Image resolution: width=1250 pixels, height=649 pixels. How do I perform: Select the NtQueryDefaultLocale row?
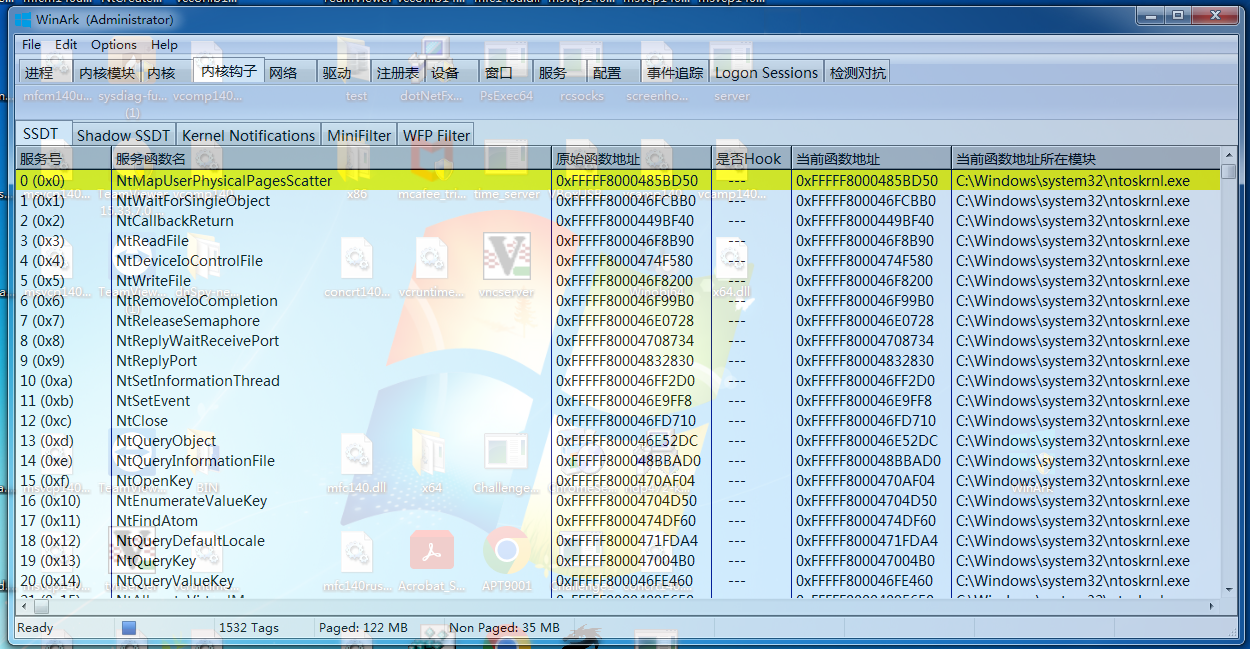618,540
